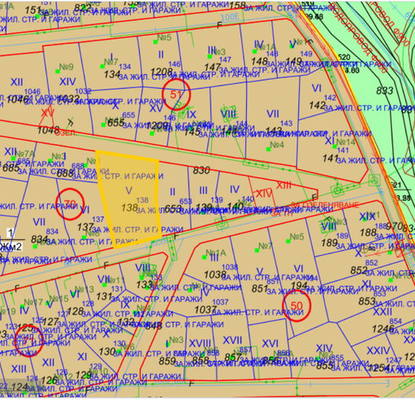Click red circled block number 51
The height and width of the screenshot is (400, 415).
point(176,95)
